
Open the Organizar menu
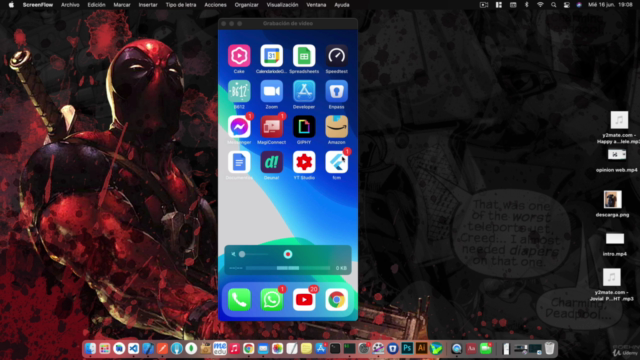point(247,5)
